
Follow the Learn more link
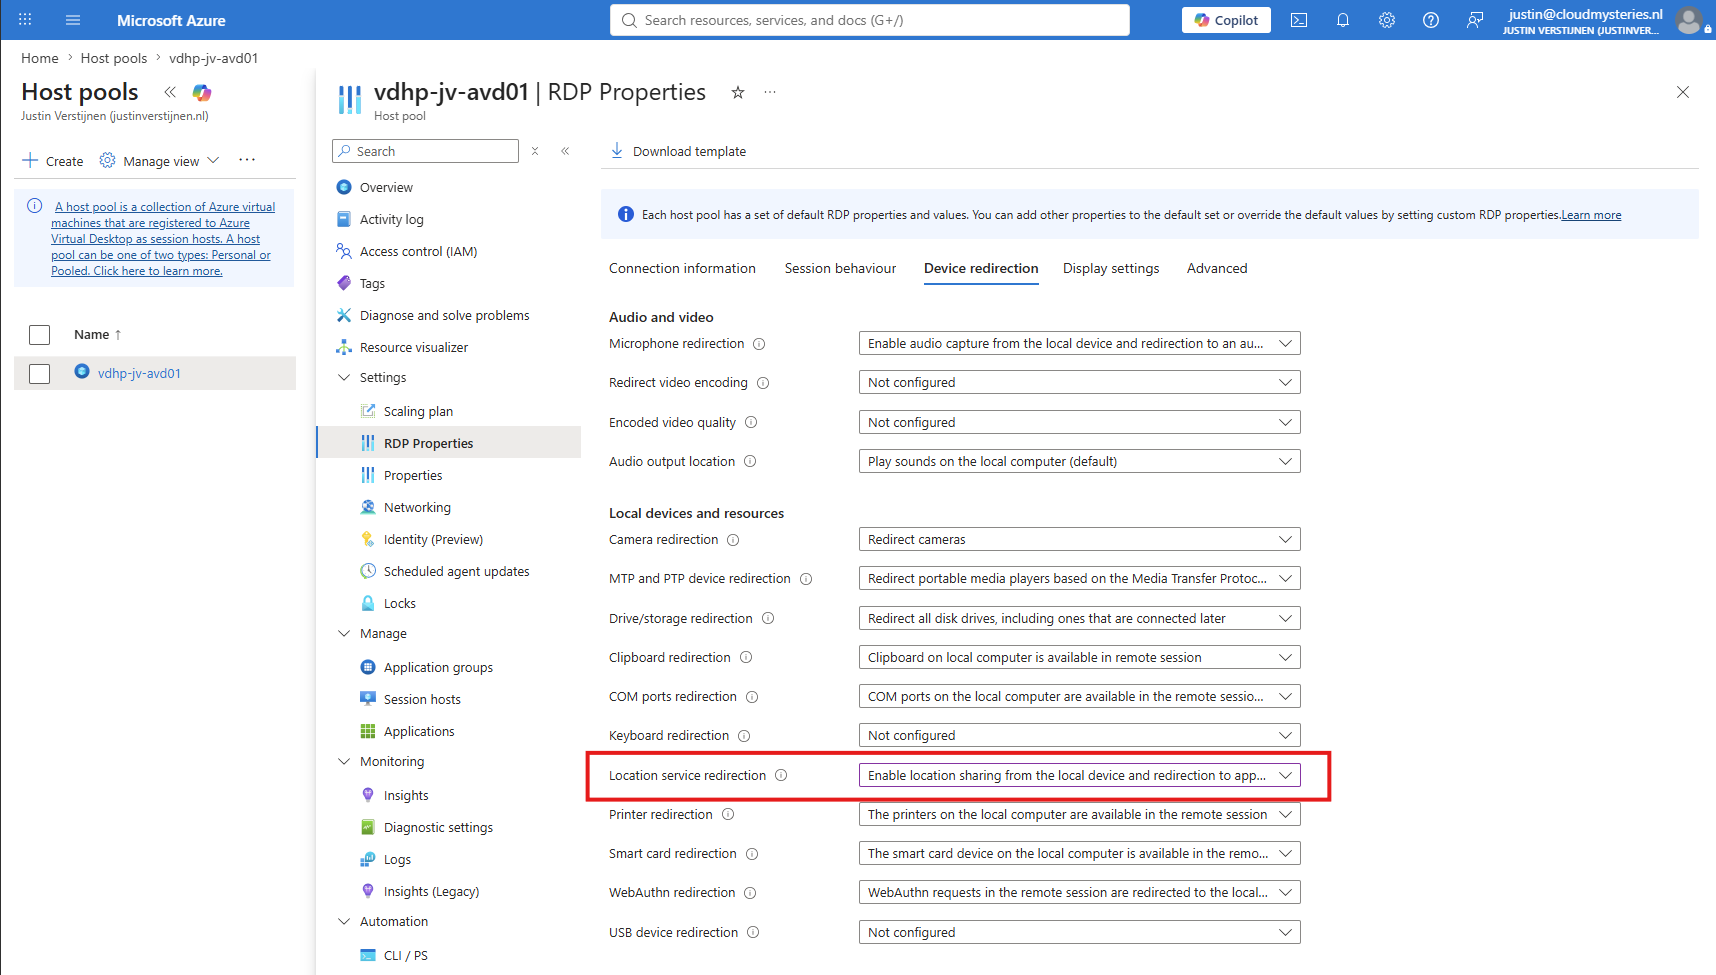[x=1591, y=215]
